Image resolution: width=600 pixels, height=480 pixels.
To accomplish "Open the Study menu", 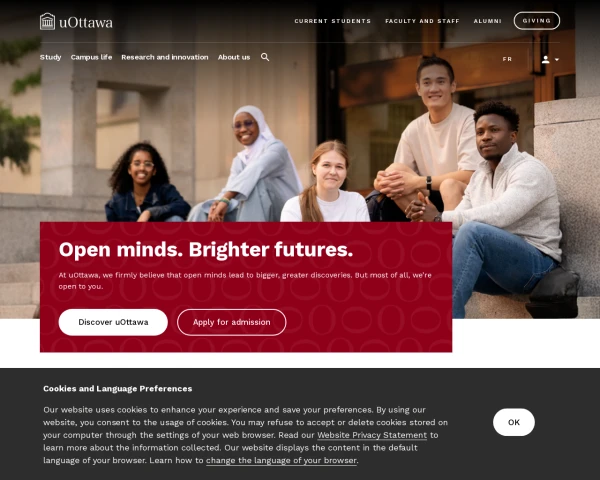I will click(x=51, y=57).
